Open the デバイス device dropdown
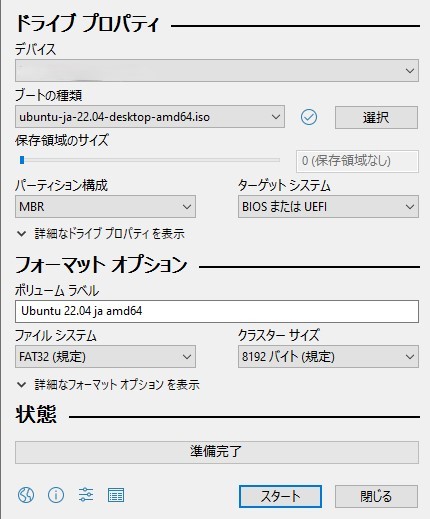The width and height of the screenshot is (430, 519). (217, 71)
